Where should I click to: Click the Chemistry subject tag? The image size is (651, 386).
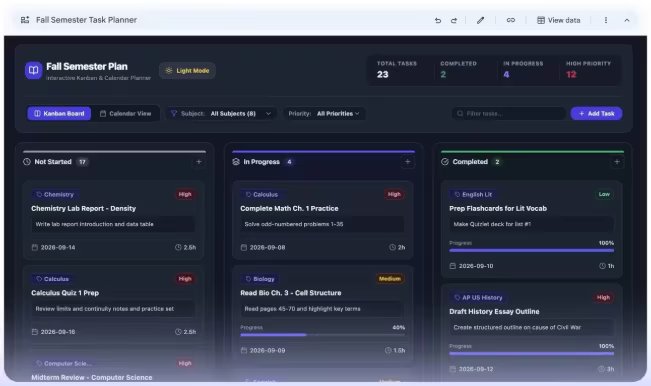click(55, 194)
